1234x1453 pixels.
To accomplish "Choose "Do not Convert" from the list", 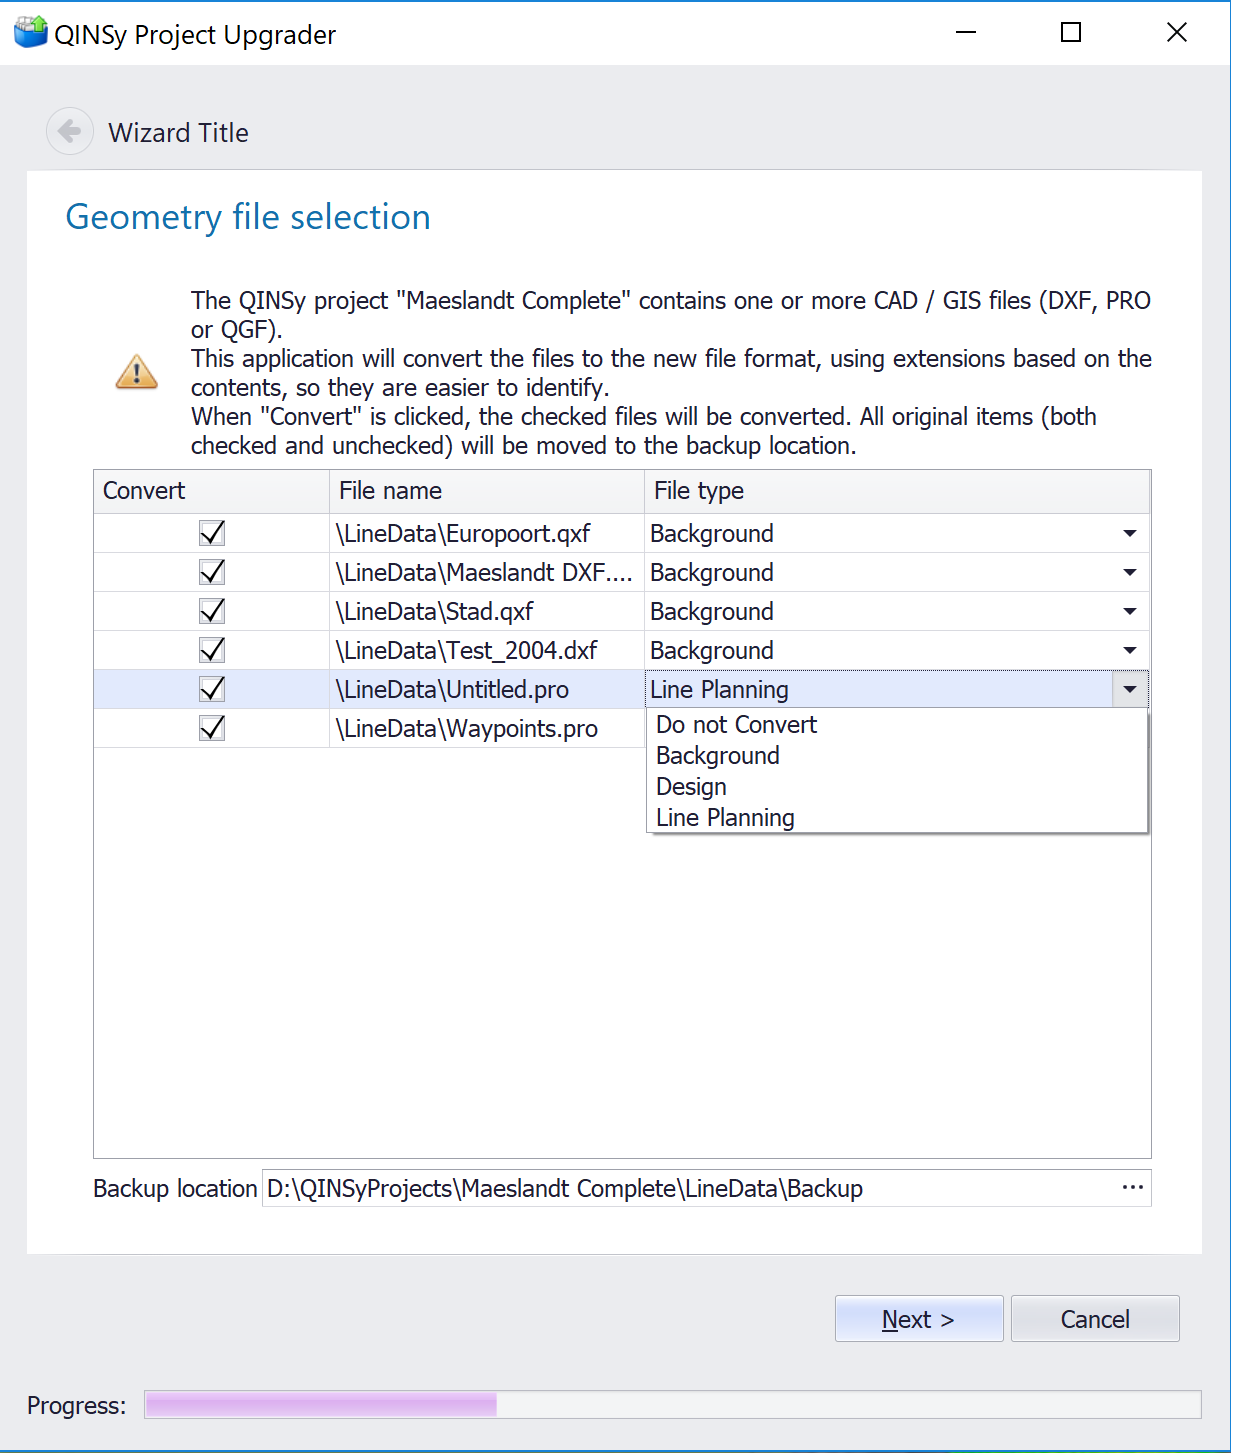I will point(736,725).
